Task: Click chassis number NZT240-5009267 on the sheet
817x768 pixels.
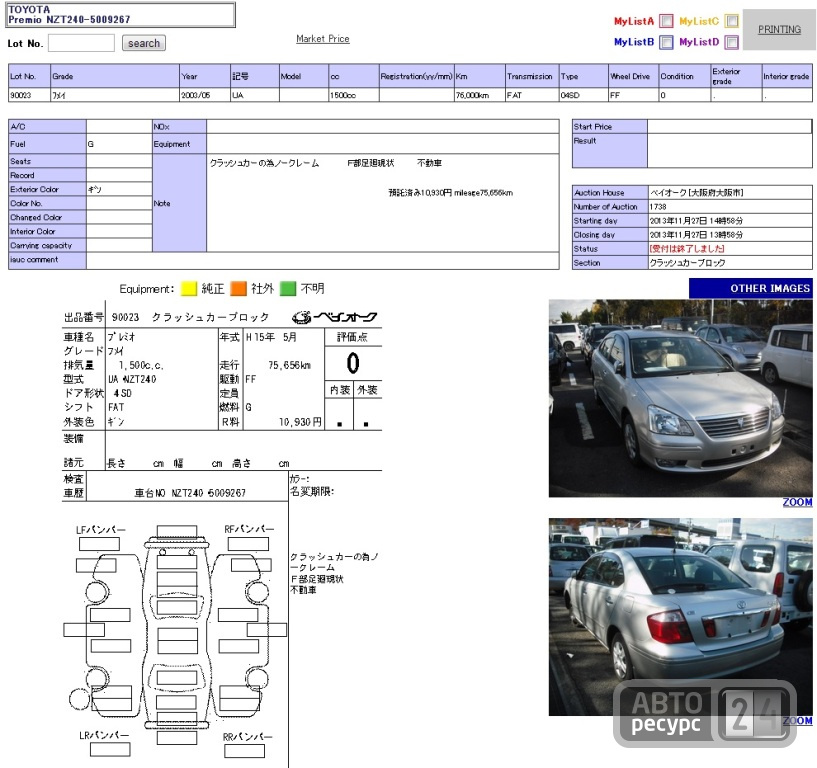Action: 208,493
